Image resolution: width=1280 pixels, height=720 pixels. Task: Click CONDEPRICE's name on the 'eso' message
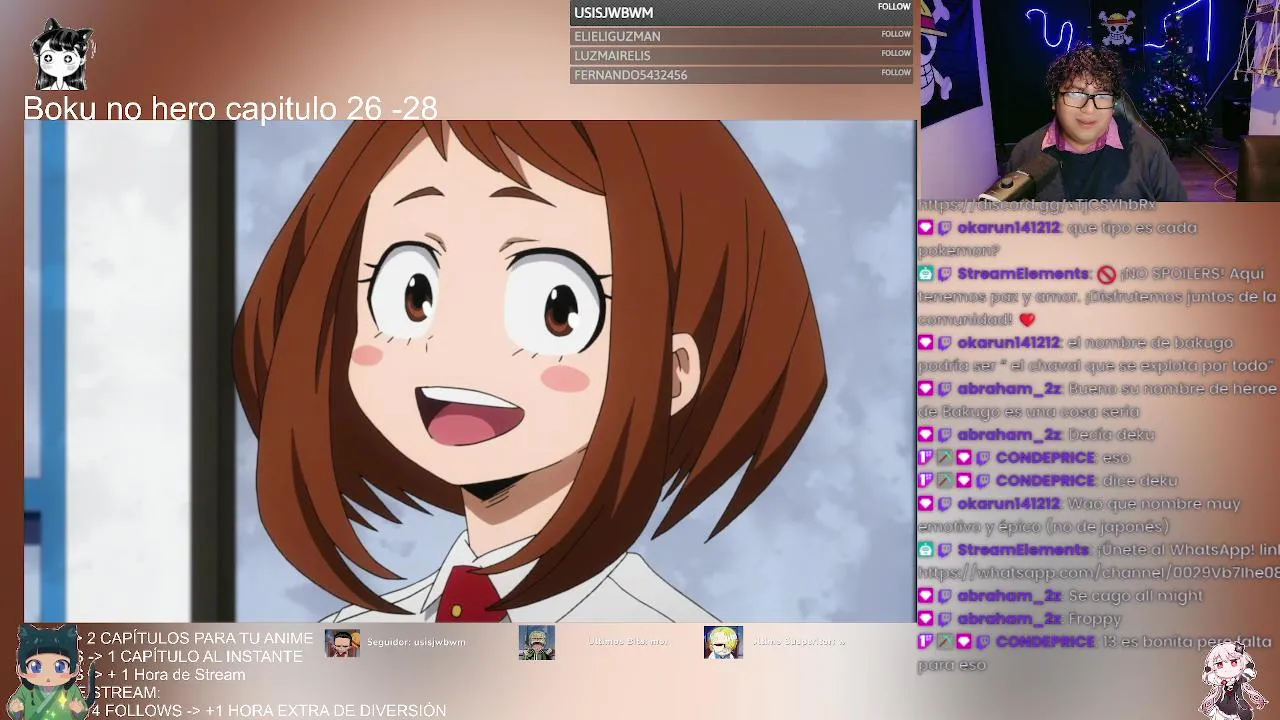(1044, 458)
